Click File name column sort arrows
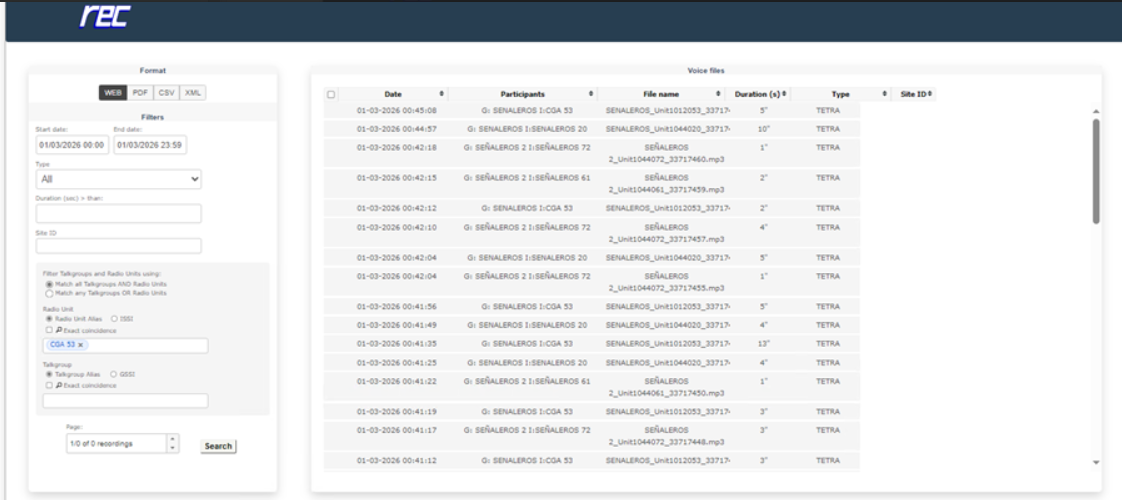This screenshot has height=500, width=1122. coord(718,94)
